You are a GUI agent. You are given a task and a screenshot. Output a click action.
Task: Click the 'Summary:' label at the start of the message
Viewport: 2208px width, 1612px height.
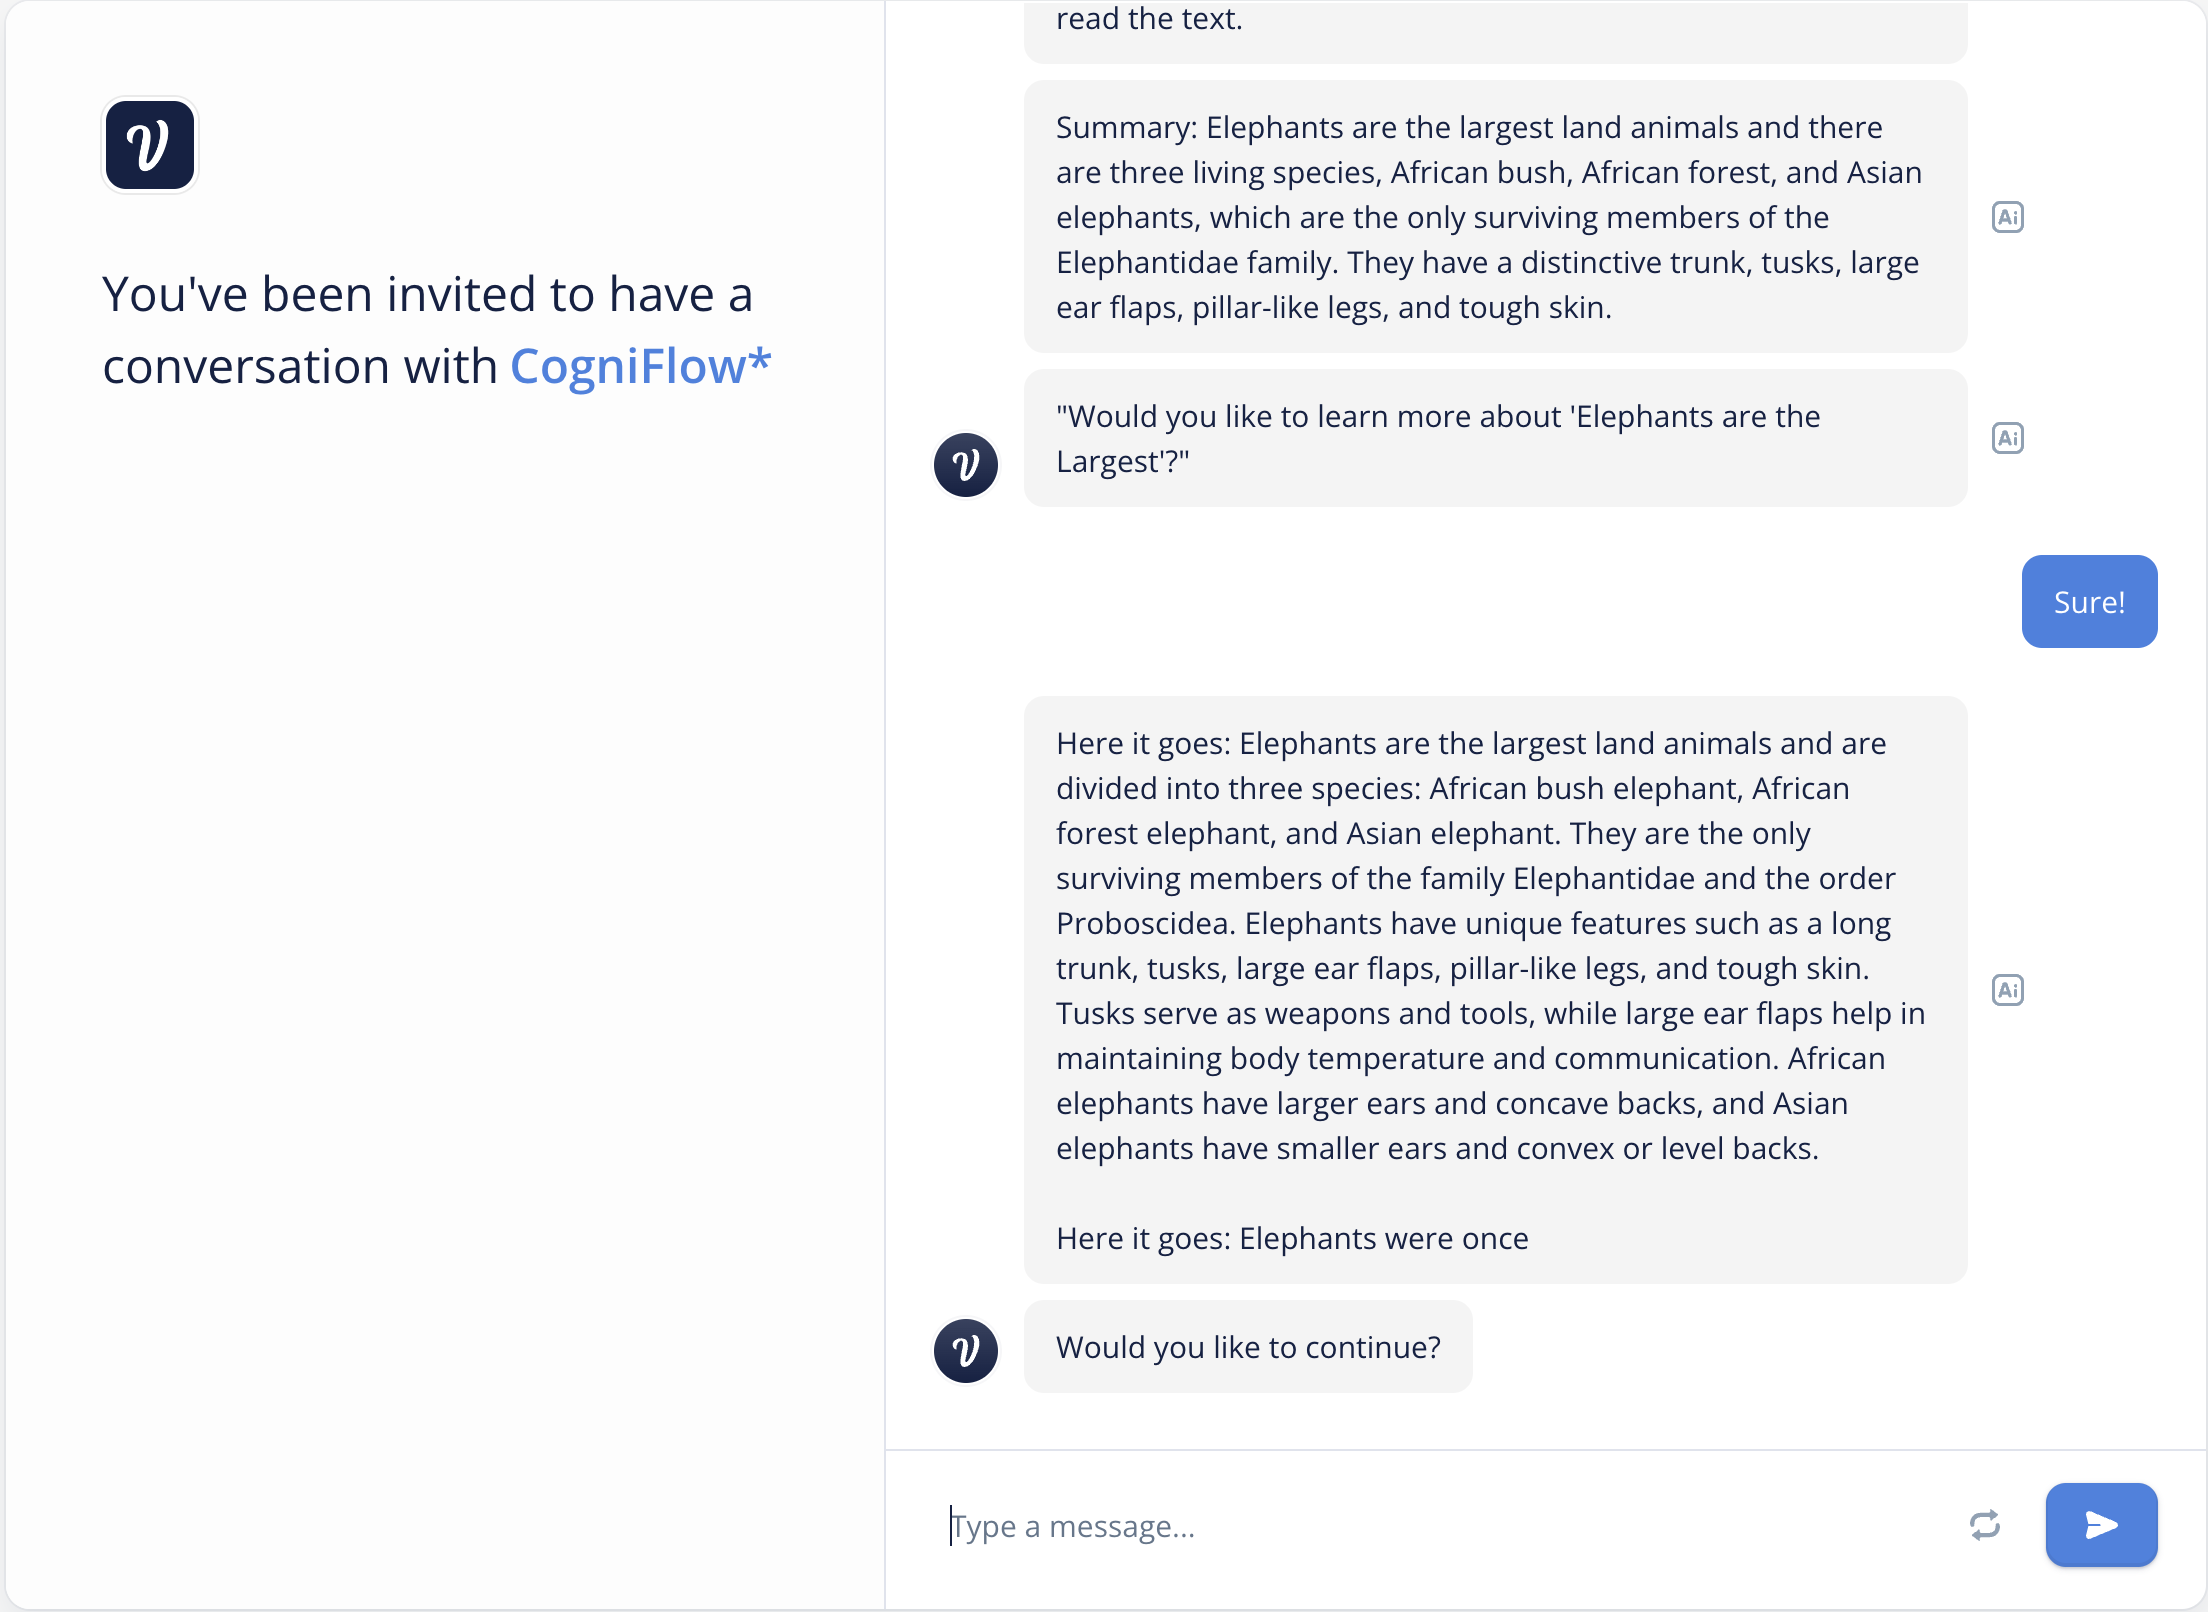click(x=1126, y=128)
